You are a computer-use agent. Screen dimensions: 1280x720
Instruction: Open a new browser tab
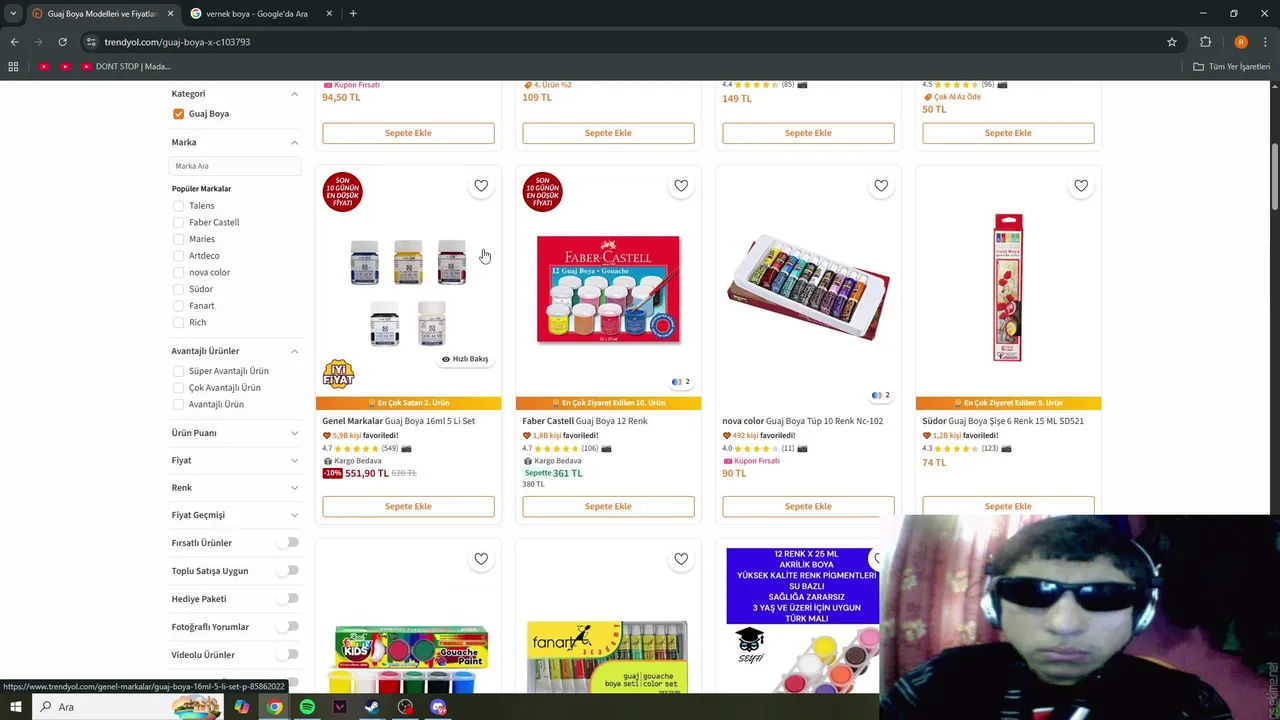(x=353, y=13)
